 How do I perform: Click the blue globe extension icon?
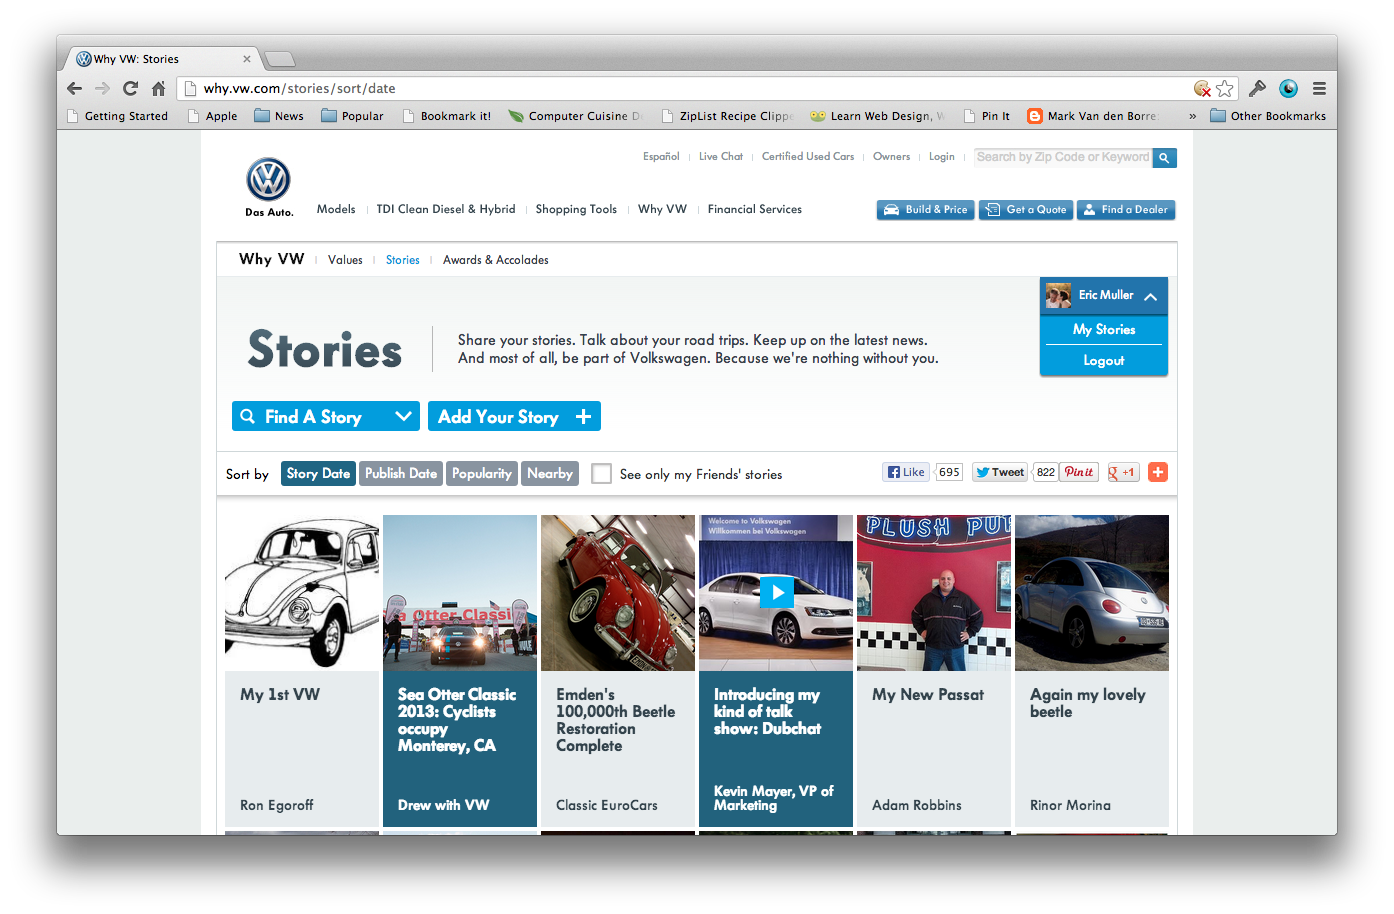pyautogui.click(x=1289, y=88)
